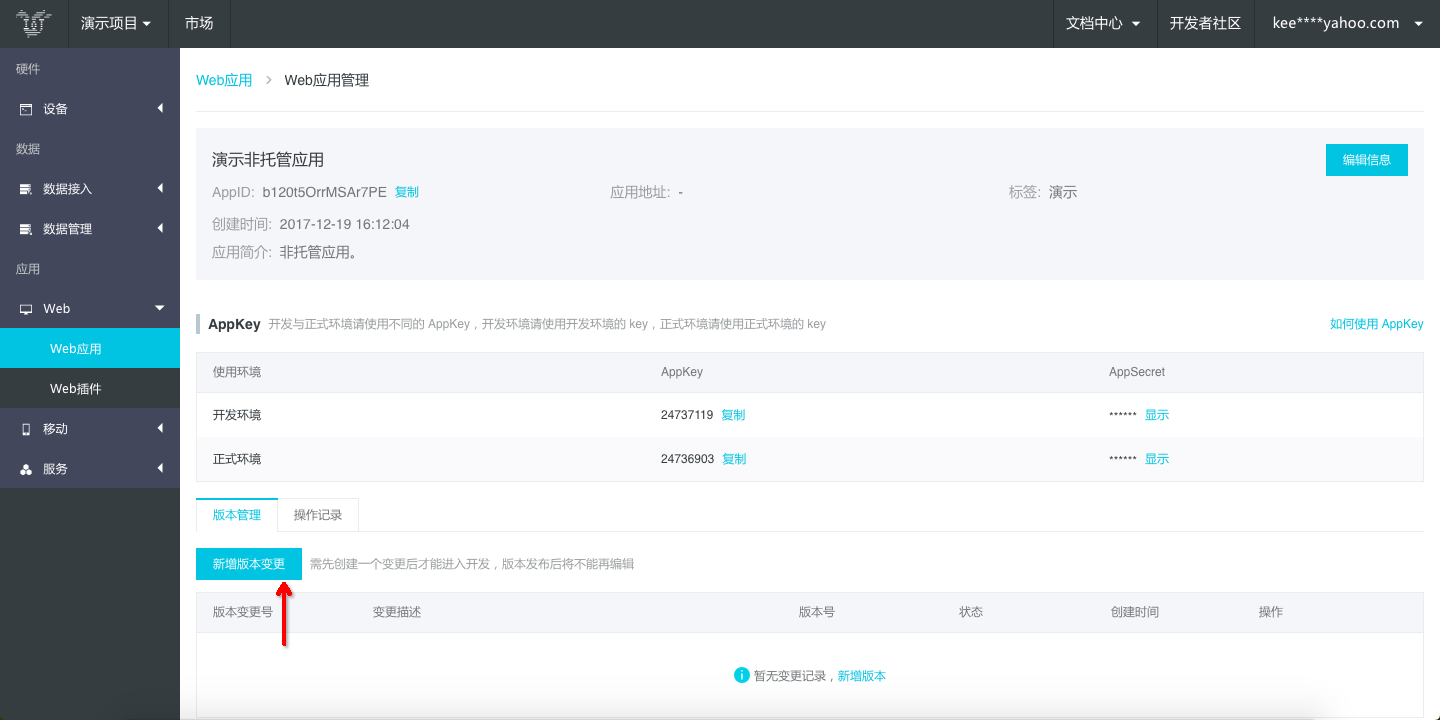
Task: Click the services icon beside 服务
Action: click(x=26, y=469)
